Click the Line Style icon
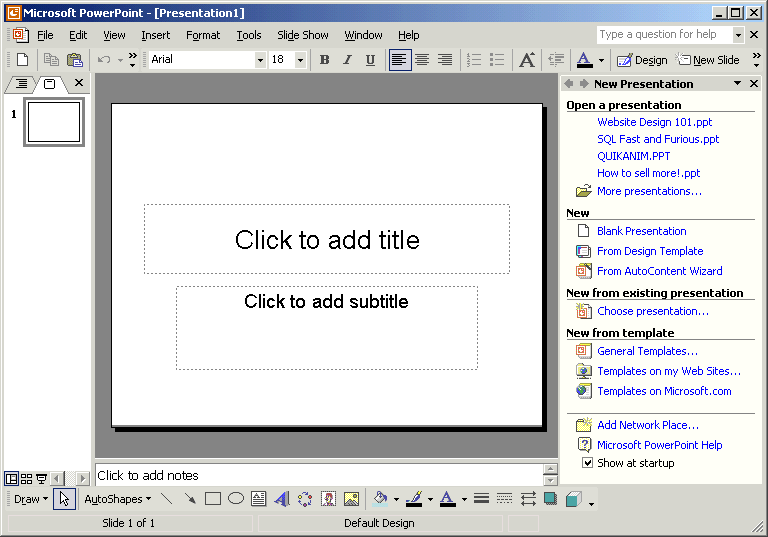 coord(481,499)
